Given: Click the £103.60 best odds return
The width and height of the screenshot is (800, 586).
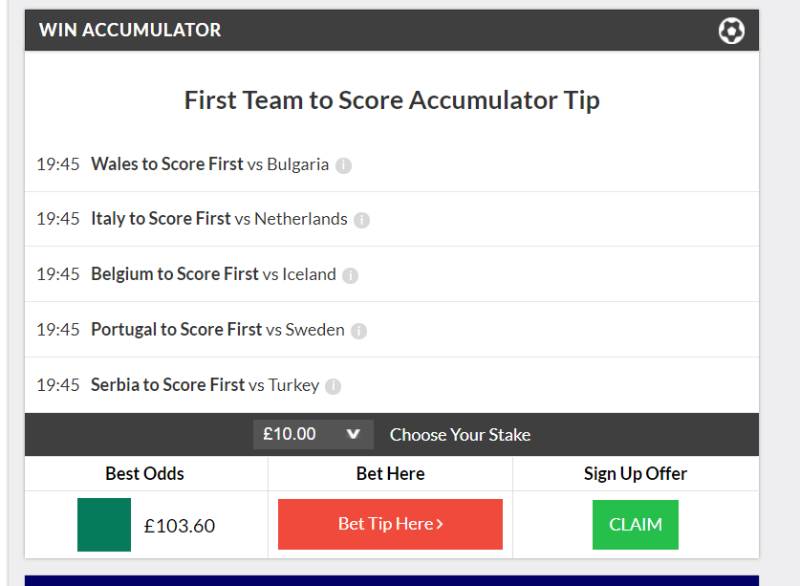Looking at the screenshot, I should click(180, 525).
